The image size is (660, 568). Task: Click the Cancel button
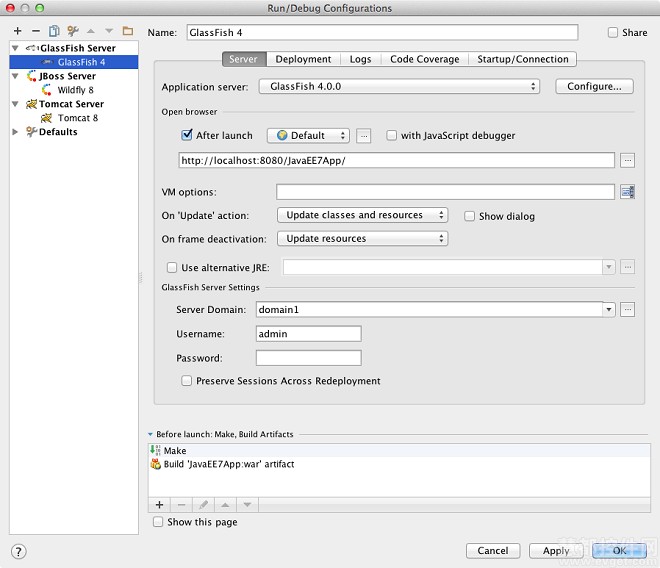point(492,551)
